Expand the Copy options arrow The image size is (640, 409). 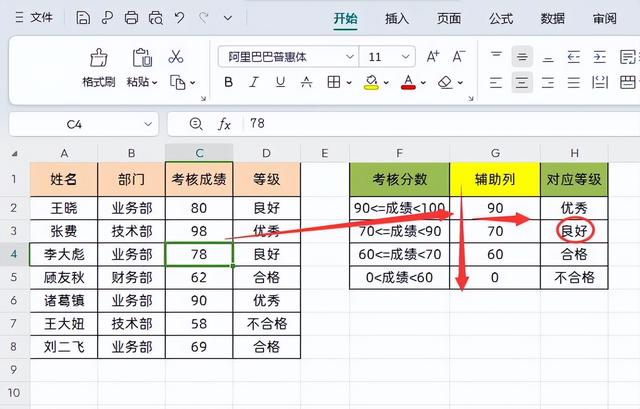click(x=193, y=83)
